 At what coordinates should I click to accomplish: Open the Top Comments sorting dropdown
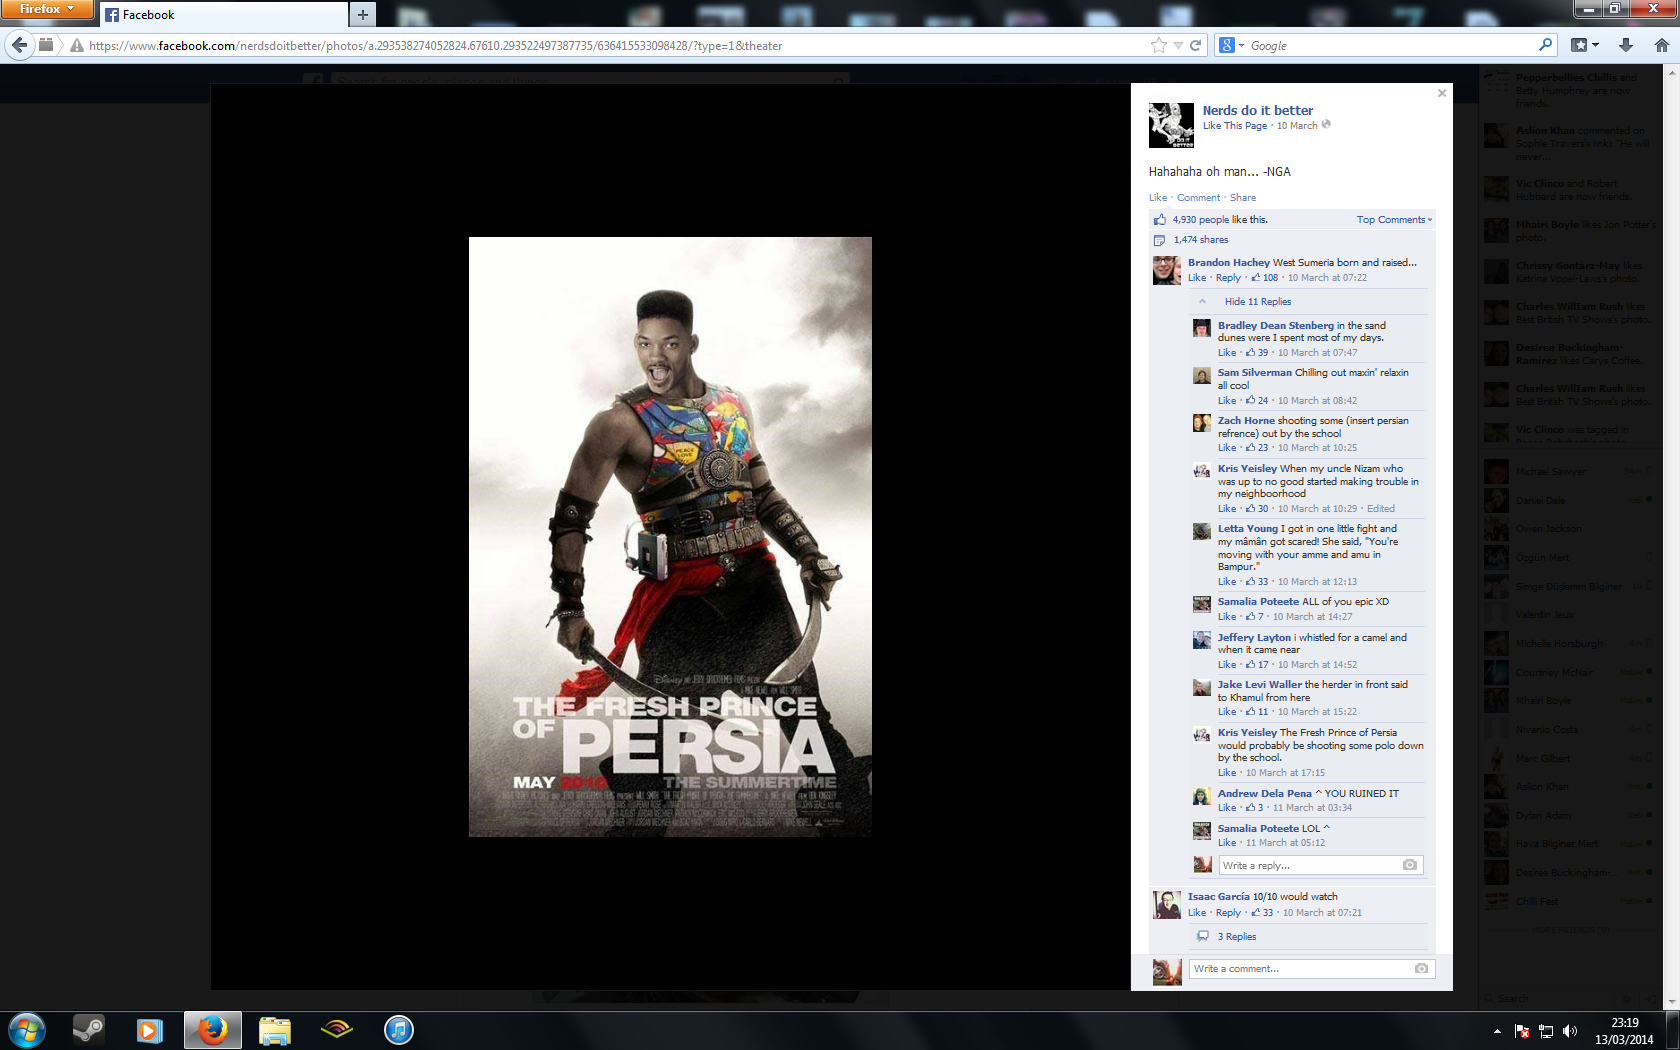point(1394,220)
